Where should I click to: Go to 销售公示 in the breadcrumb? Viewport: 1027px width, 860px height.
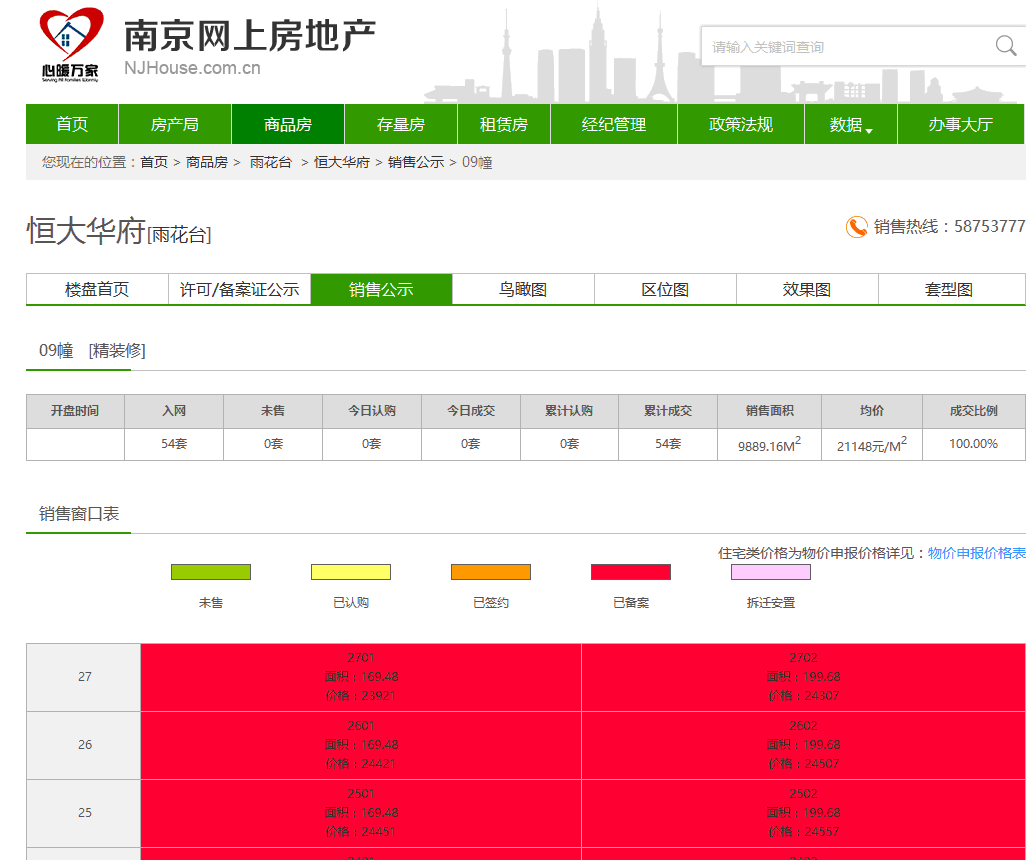click(x=416, y=162)
